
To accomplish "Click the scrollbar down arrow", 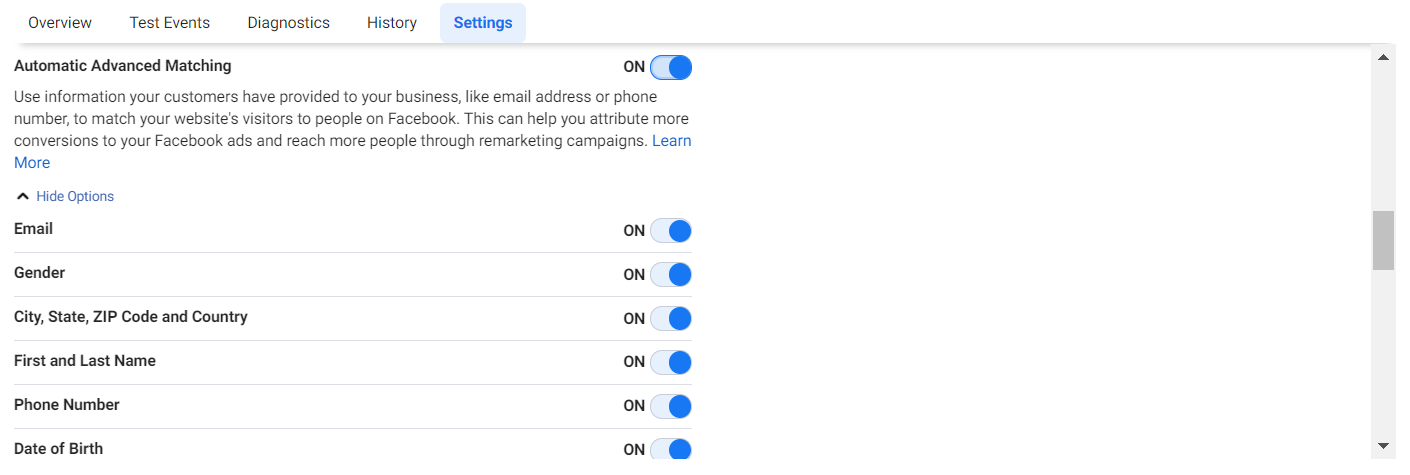I will click(x=1383, y=446).
